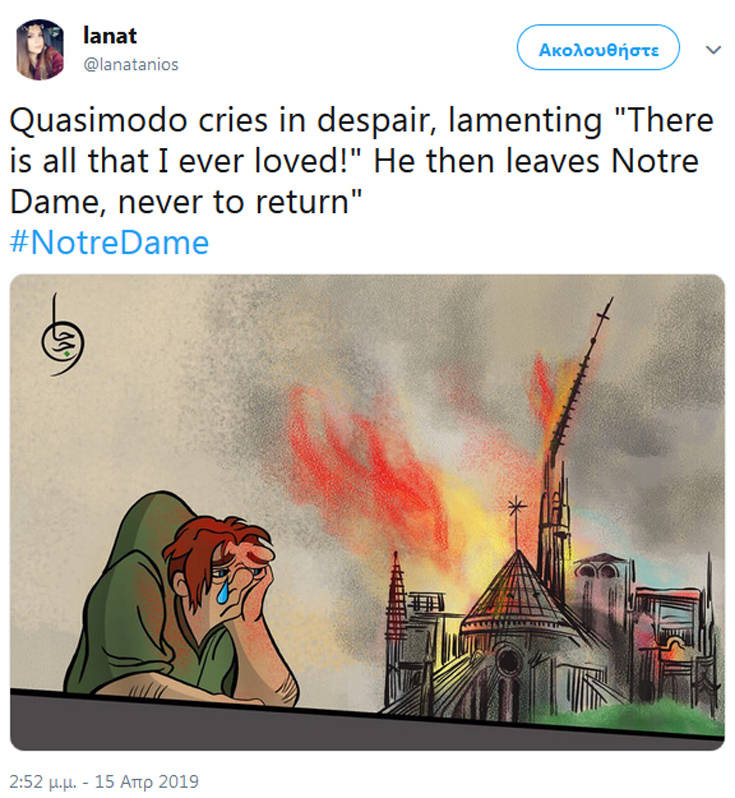Open lanat's profile avatar picture
Image resolution: width=735 pixels, height=798 pixels.
tap(40, 50)
